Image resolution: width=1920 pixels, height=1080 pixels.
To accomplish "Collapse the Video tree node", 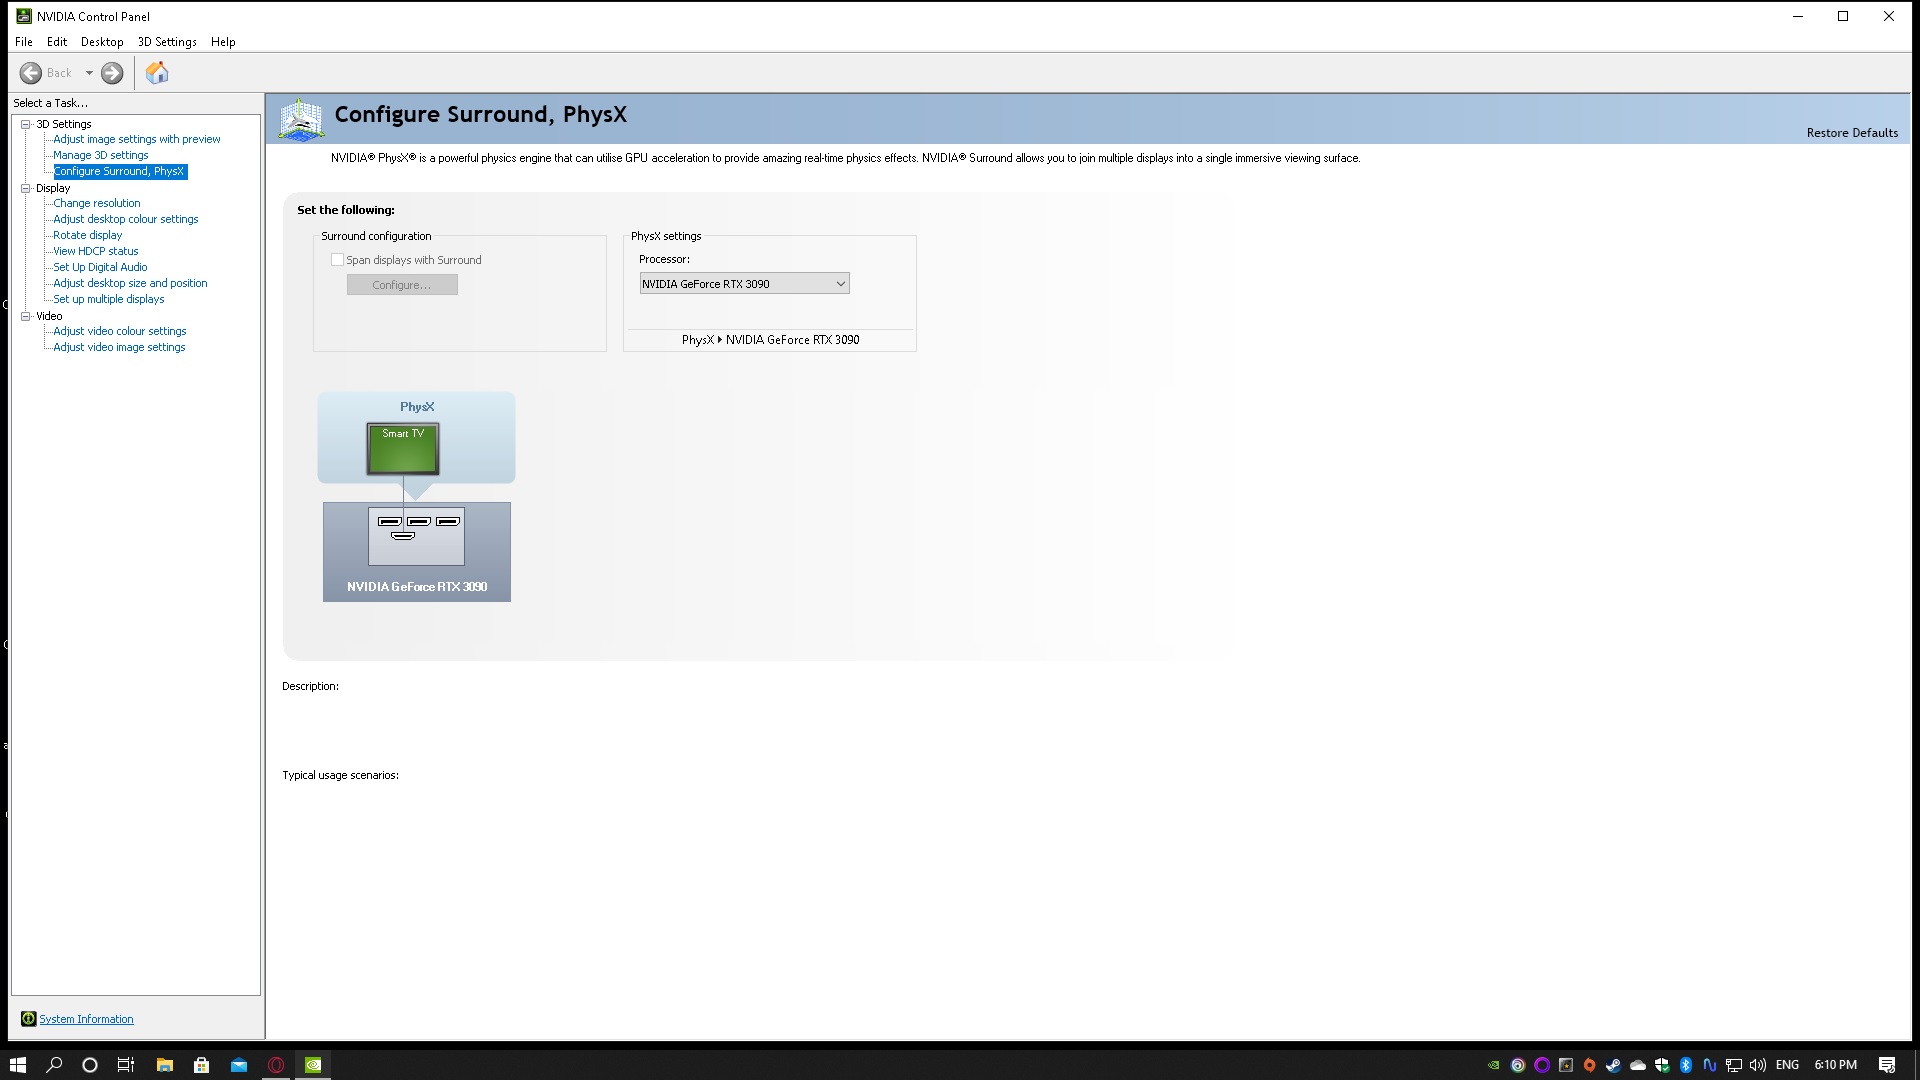I will pyautogui.click(x=26, y=316).
